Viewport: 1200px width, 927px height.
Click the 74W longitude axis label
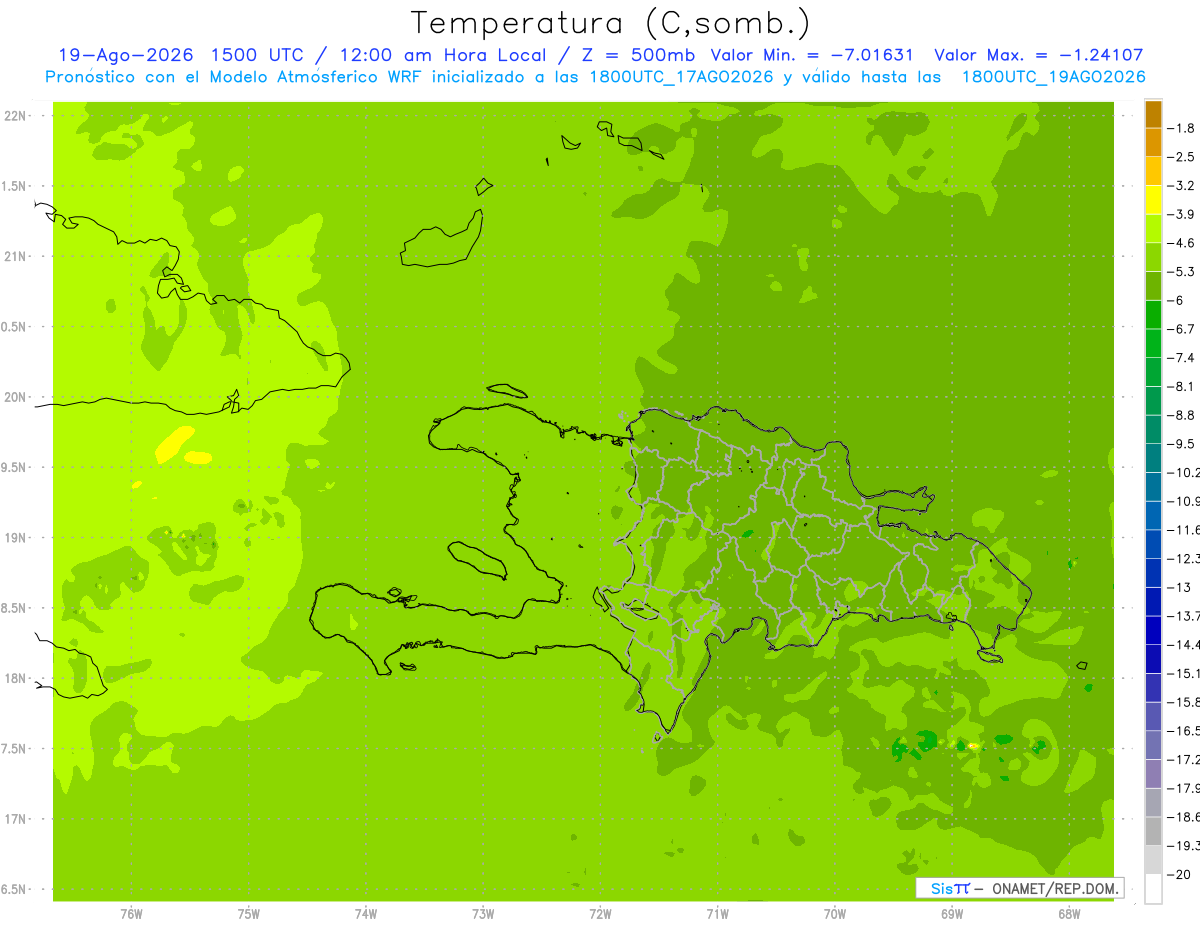[366, 914]
